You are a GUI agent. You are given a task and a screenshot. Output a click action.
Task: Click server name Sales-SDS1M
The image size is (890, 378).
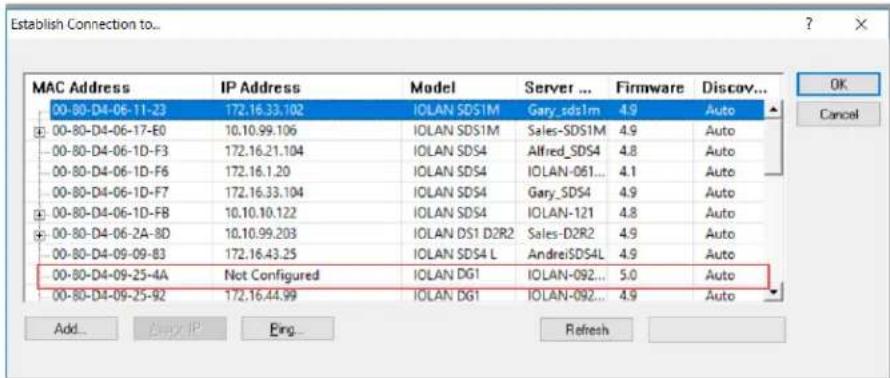click(566, 131)
